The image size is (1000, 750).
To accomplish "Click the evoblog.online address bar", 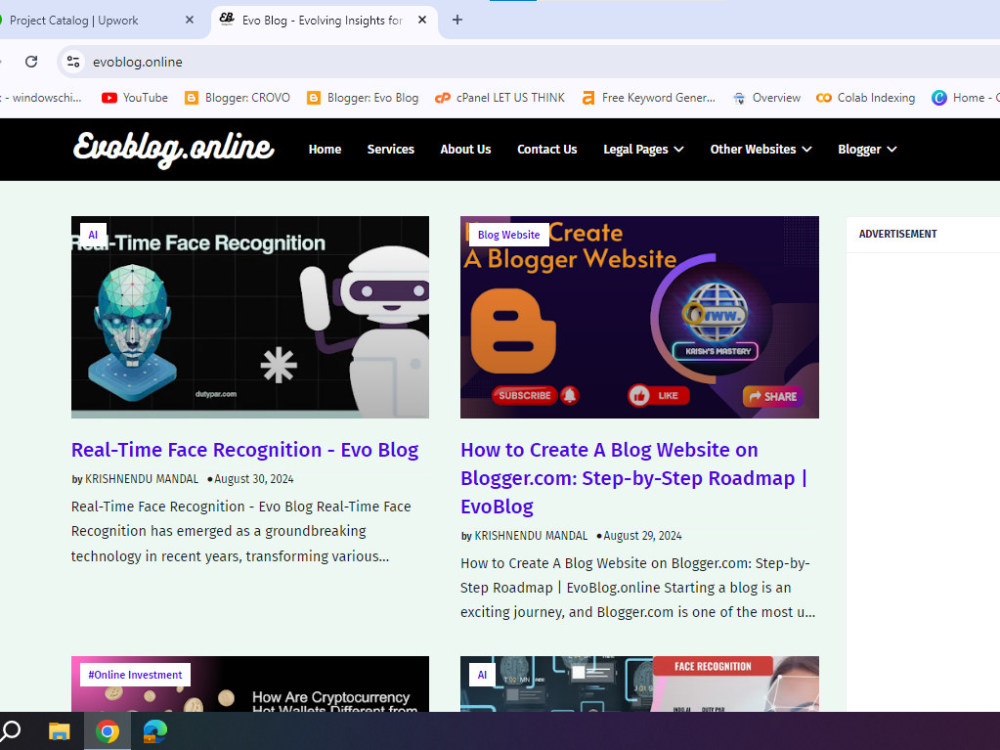I will 529,62.
